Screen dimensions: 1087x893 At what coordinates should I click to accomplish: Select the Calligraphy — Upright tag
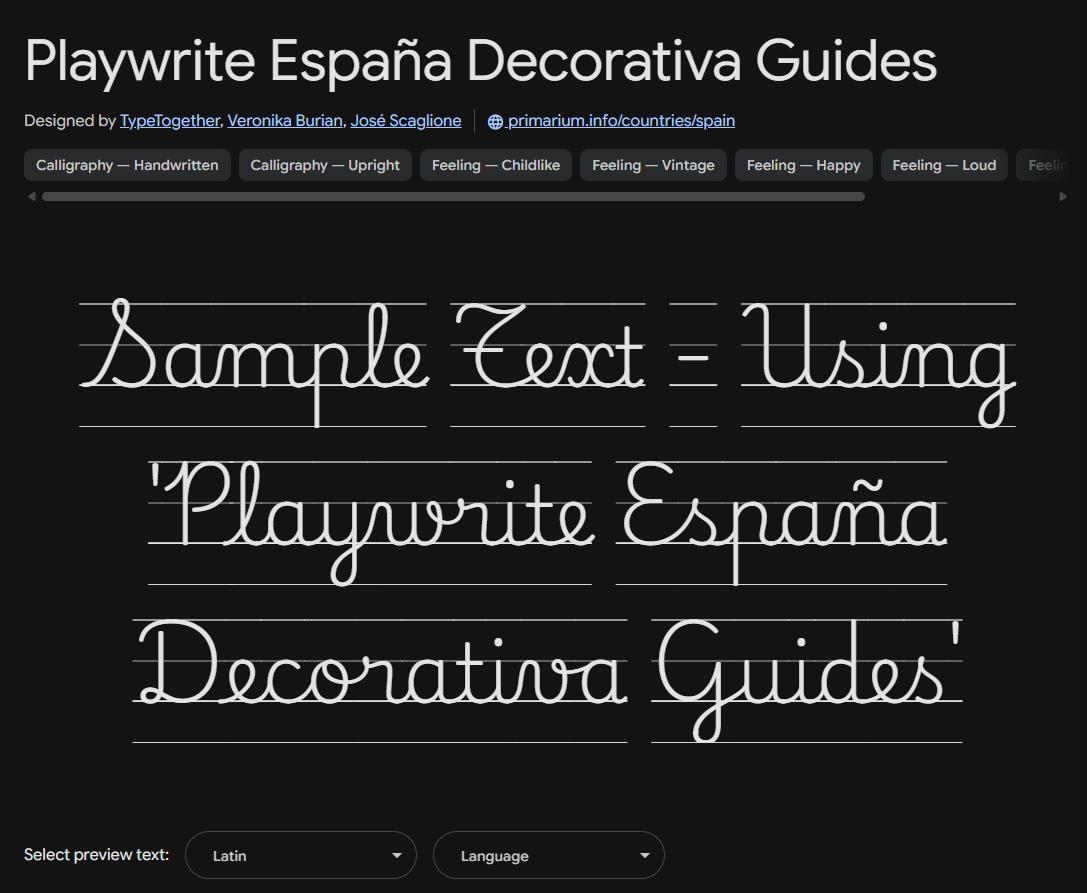[x=325, y=165]
